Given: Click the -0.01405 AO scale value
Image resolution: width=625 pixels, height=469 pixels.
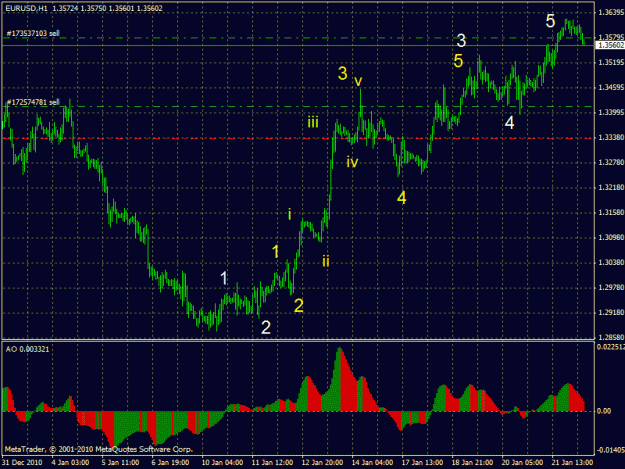Looking at the screenshot, I should pos(611,450).
